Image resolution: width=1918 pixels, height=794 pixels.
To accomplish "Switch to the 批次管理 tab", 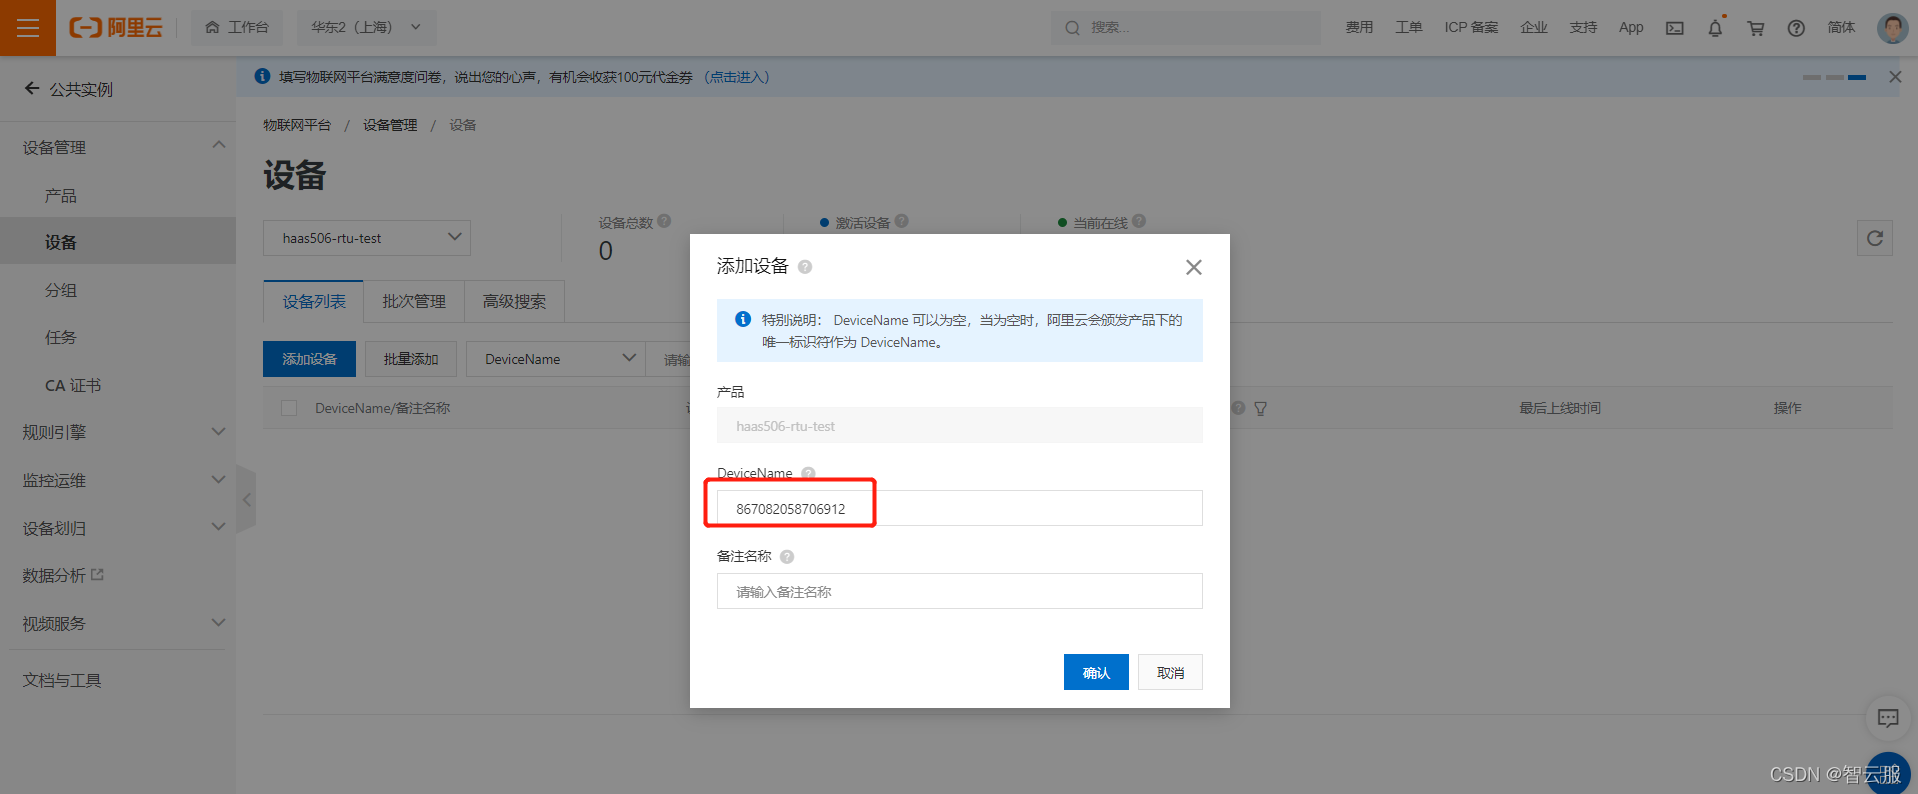I will pos(414,302).
